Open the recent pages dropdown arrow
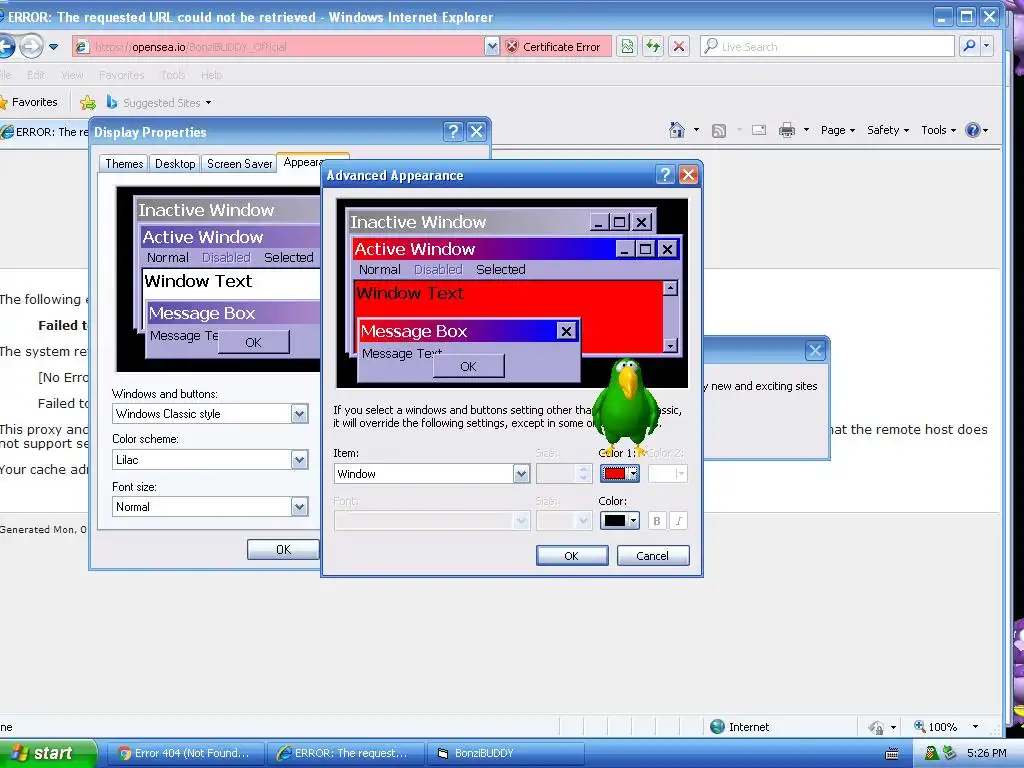1024x768 pixels. (54, 46)
